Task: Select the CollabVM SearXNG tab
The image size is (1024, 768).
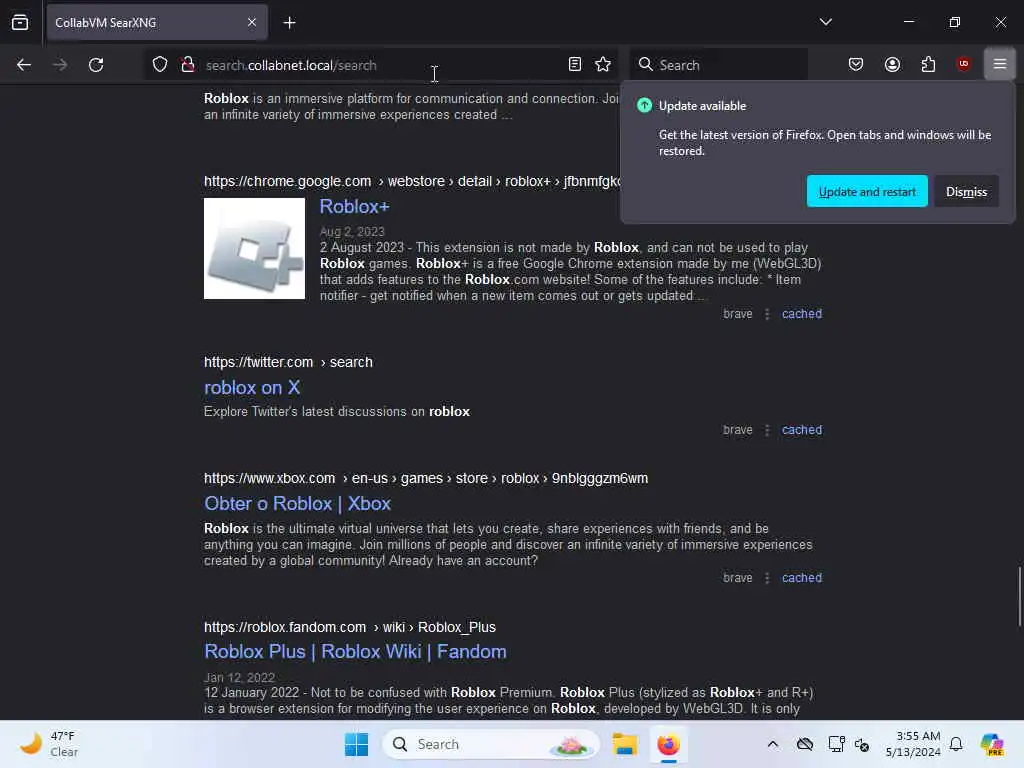Action: (157, 22)
